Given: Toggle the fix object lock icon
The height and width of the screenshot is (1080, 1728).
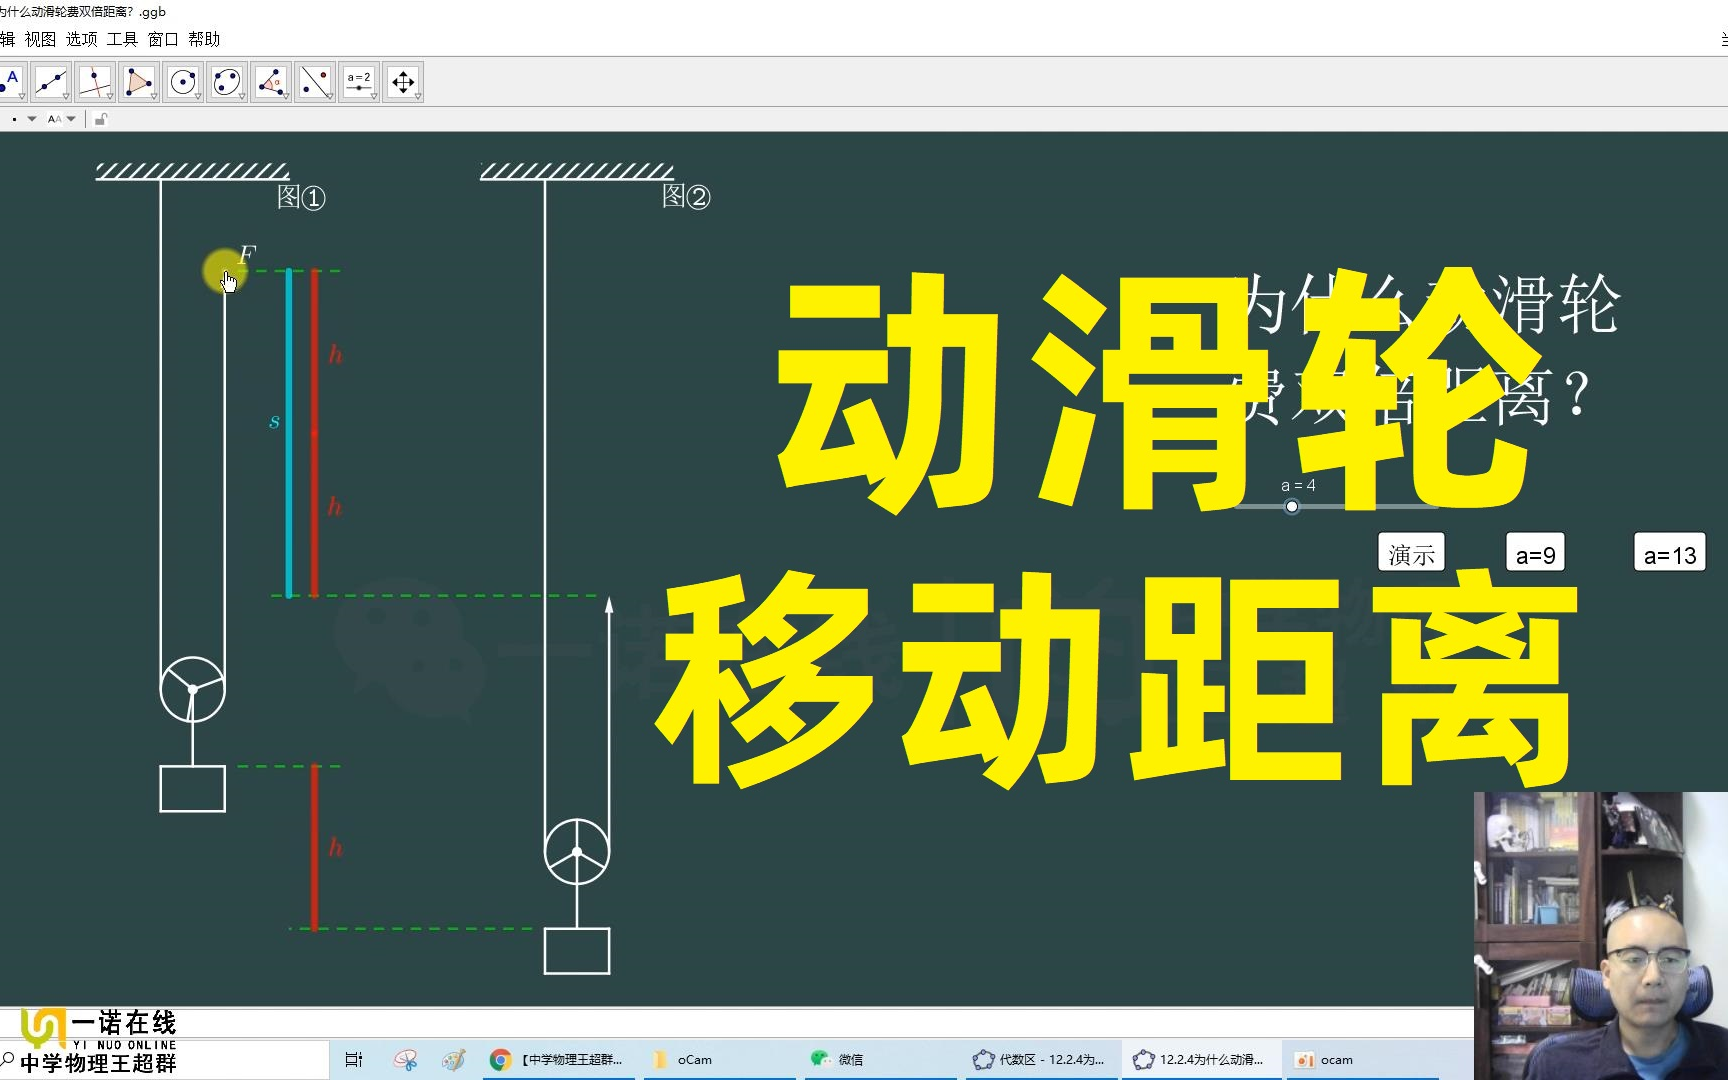Looking at the screenshot, I should [x=100, y=119].
